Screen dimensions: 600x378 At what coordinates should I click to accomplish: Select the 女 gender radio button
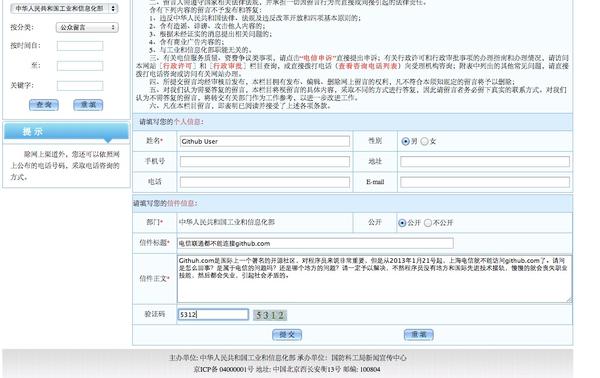(424, 142)
